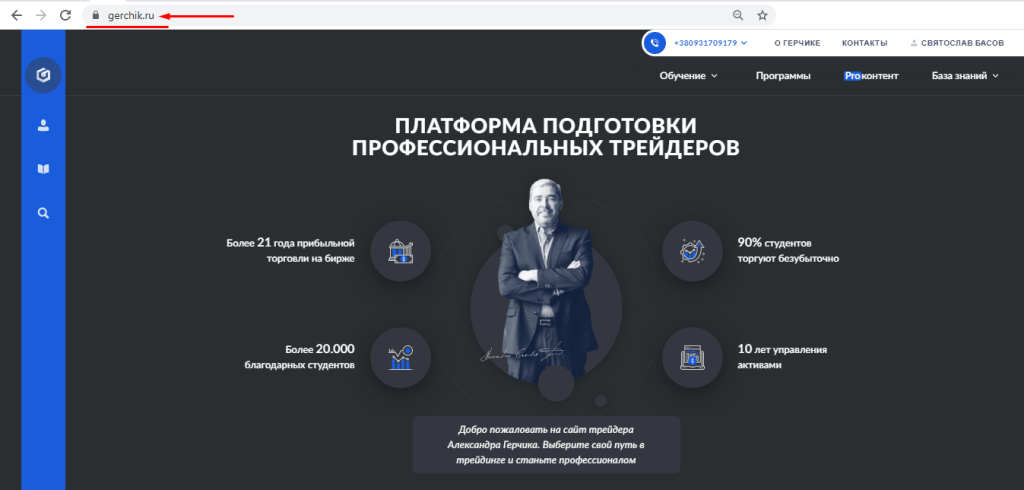Viewport: 1024px width, 490px height.
Task: Click the browser forward arrow
Action: (x=41, y=16)
